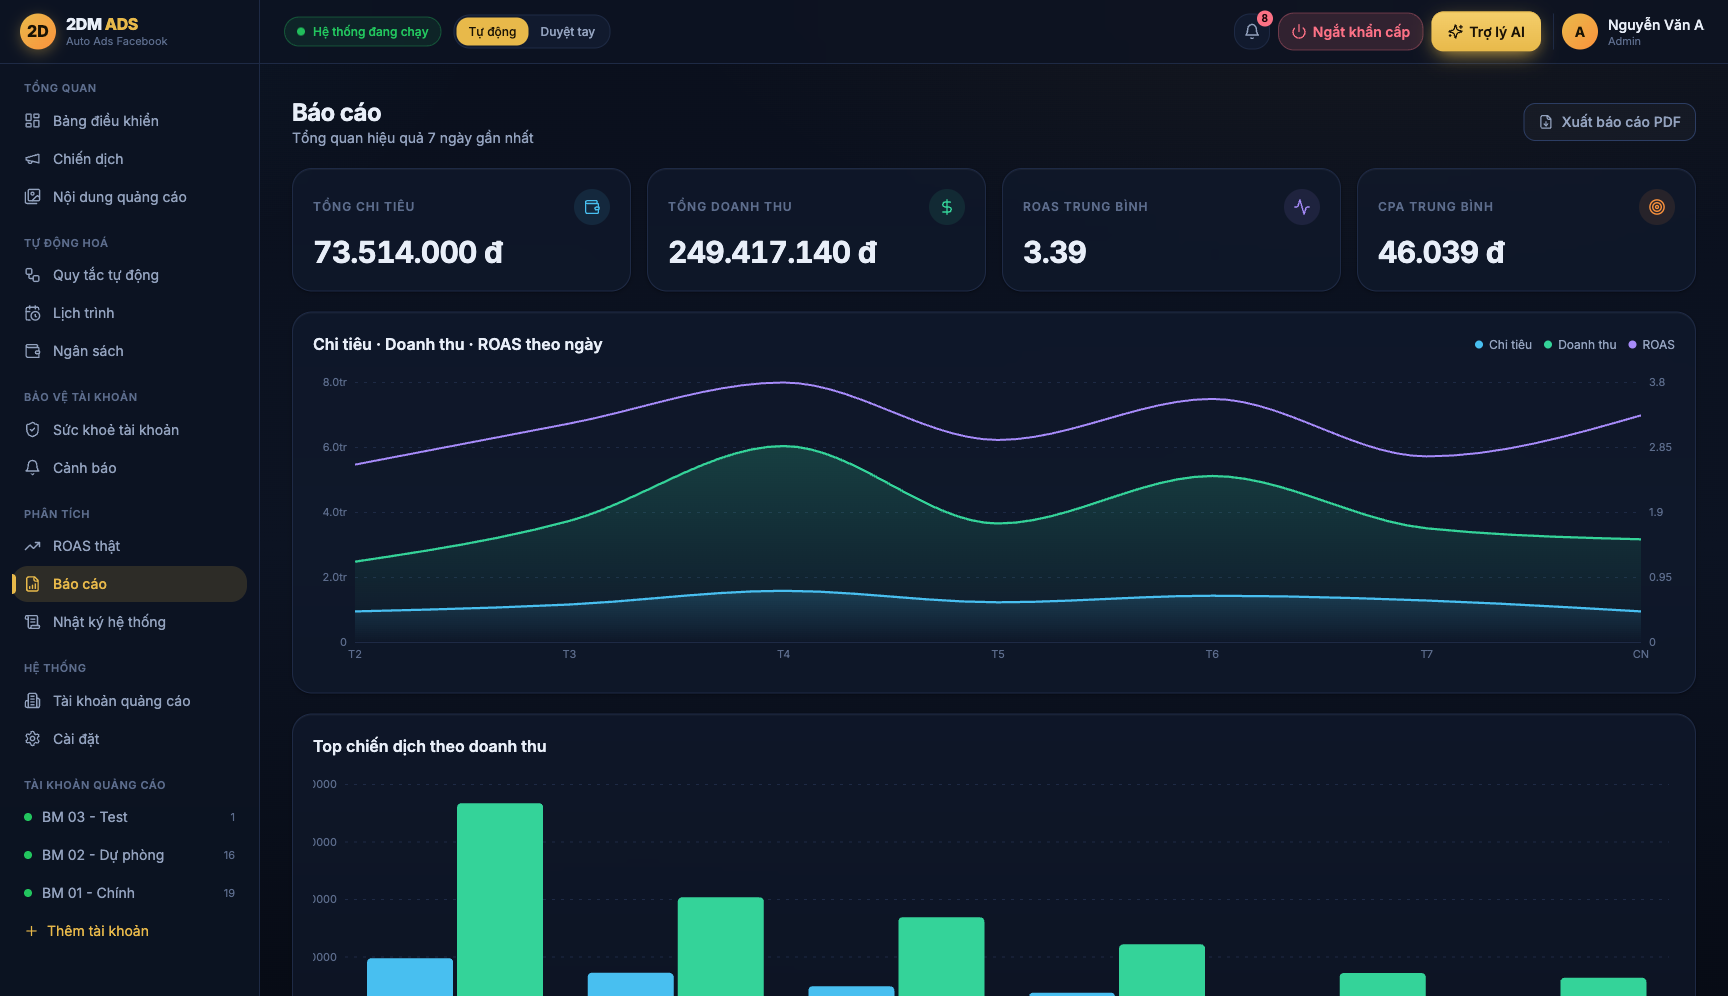Click the wallet icon in Tổng chi tiêu card

[x=592, y=207]
